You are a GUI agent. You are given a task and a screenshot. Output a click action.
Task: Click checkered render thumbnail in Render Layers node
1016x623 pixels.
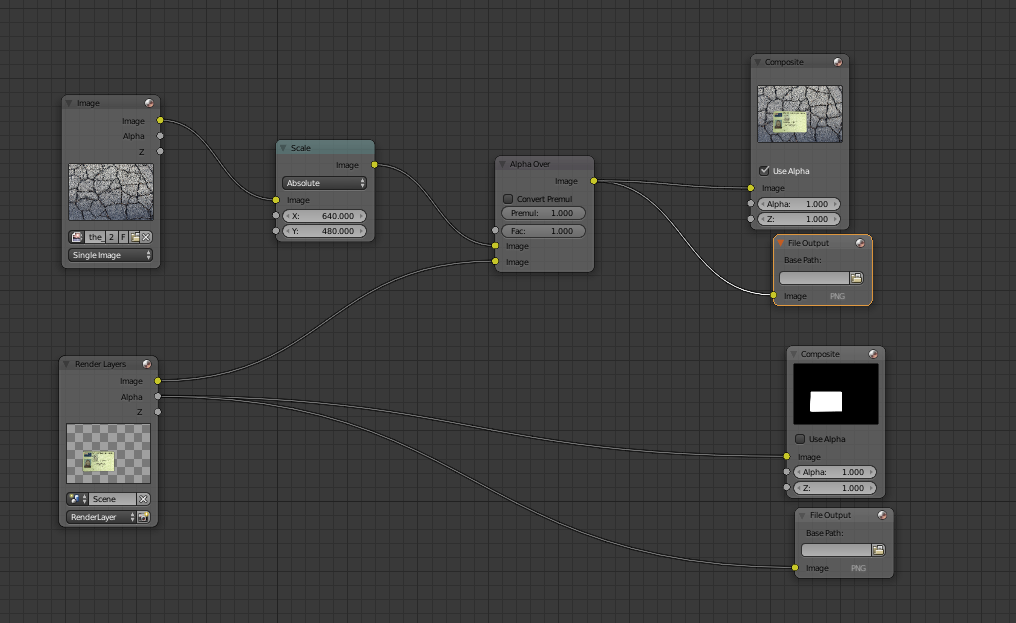point(108,454)
